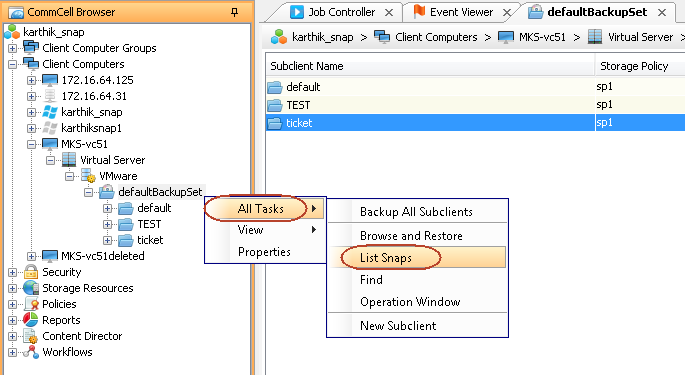This screenshot has width=685, height=375.
Task: Choose Find in the submenu
Action: coord(417,280)
